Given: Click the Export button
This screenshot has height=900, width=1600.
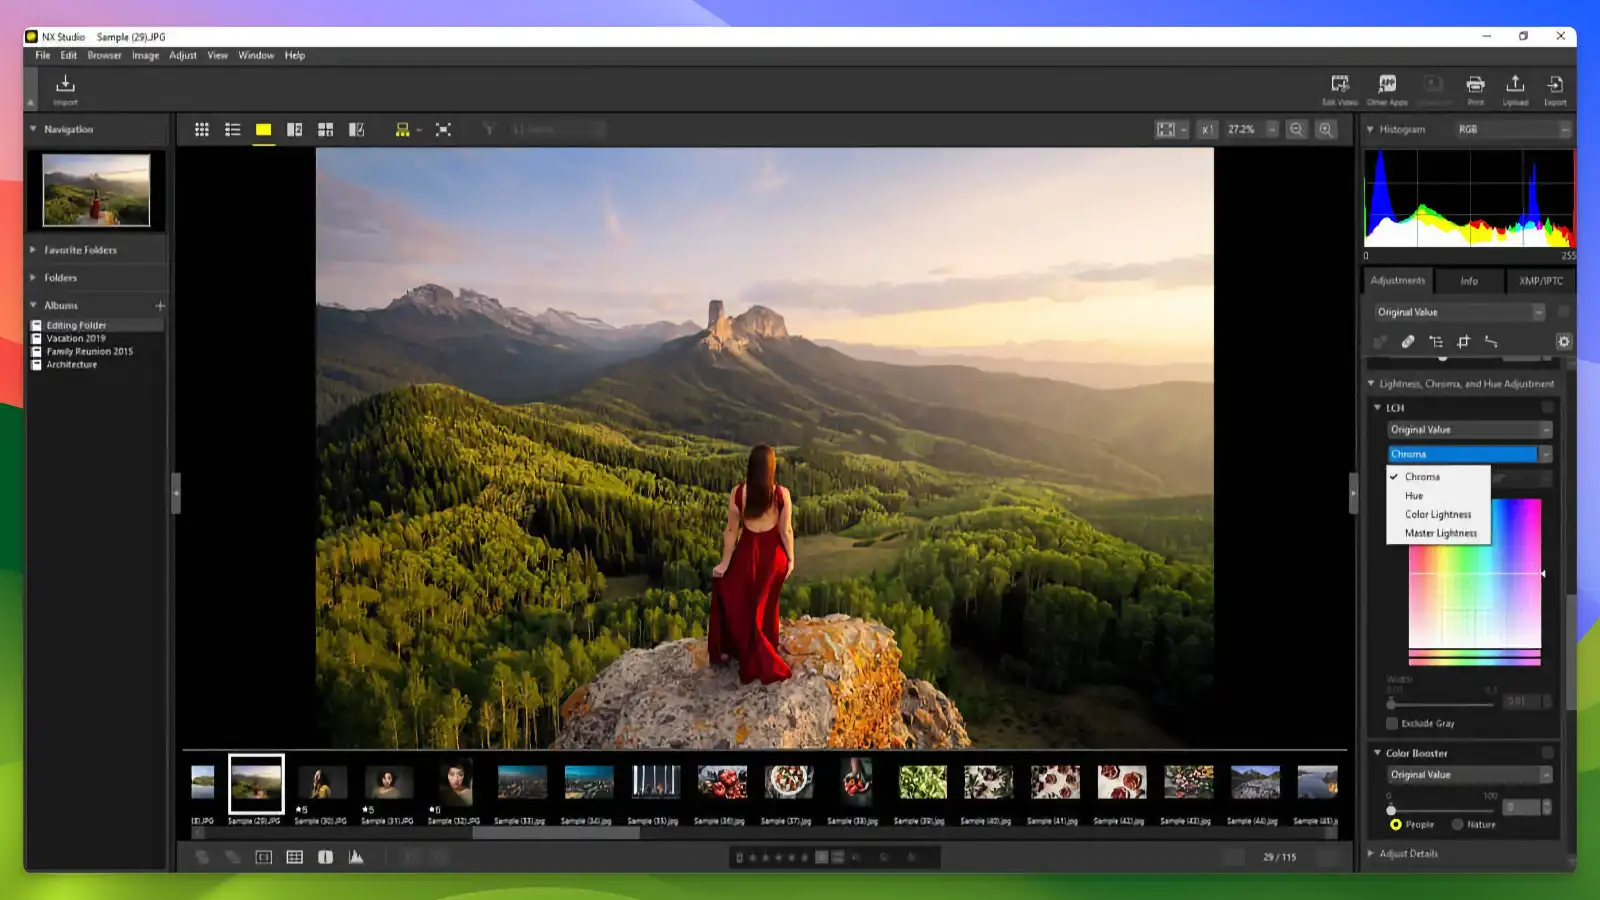Looking at the screenshot, I should pyautogui.click(x=1555, y=89).
